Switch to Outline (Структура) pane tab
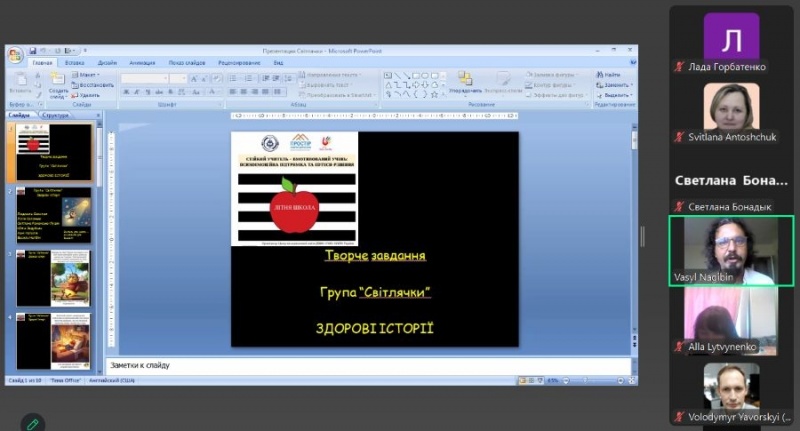The image size is (800, 431). [x=55, y=115]
